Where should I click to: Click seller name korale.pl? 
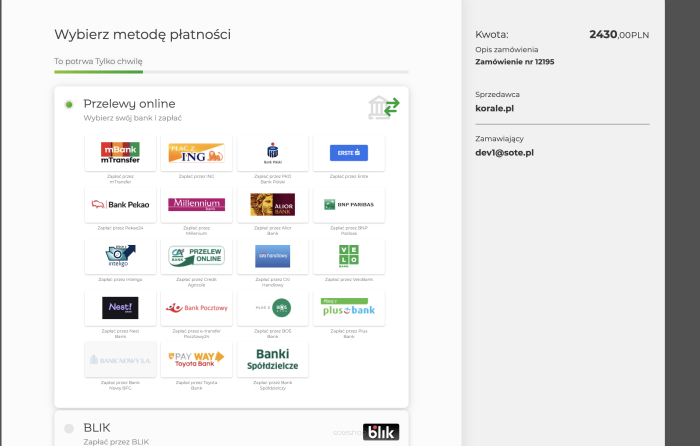click(x=495, y=108)
